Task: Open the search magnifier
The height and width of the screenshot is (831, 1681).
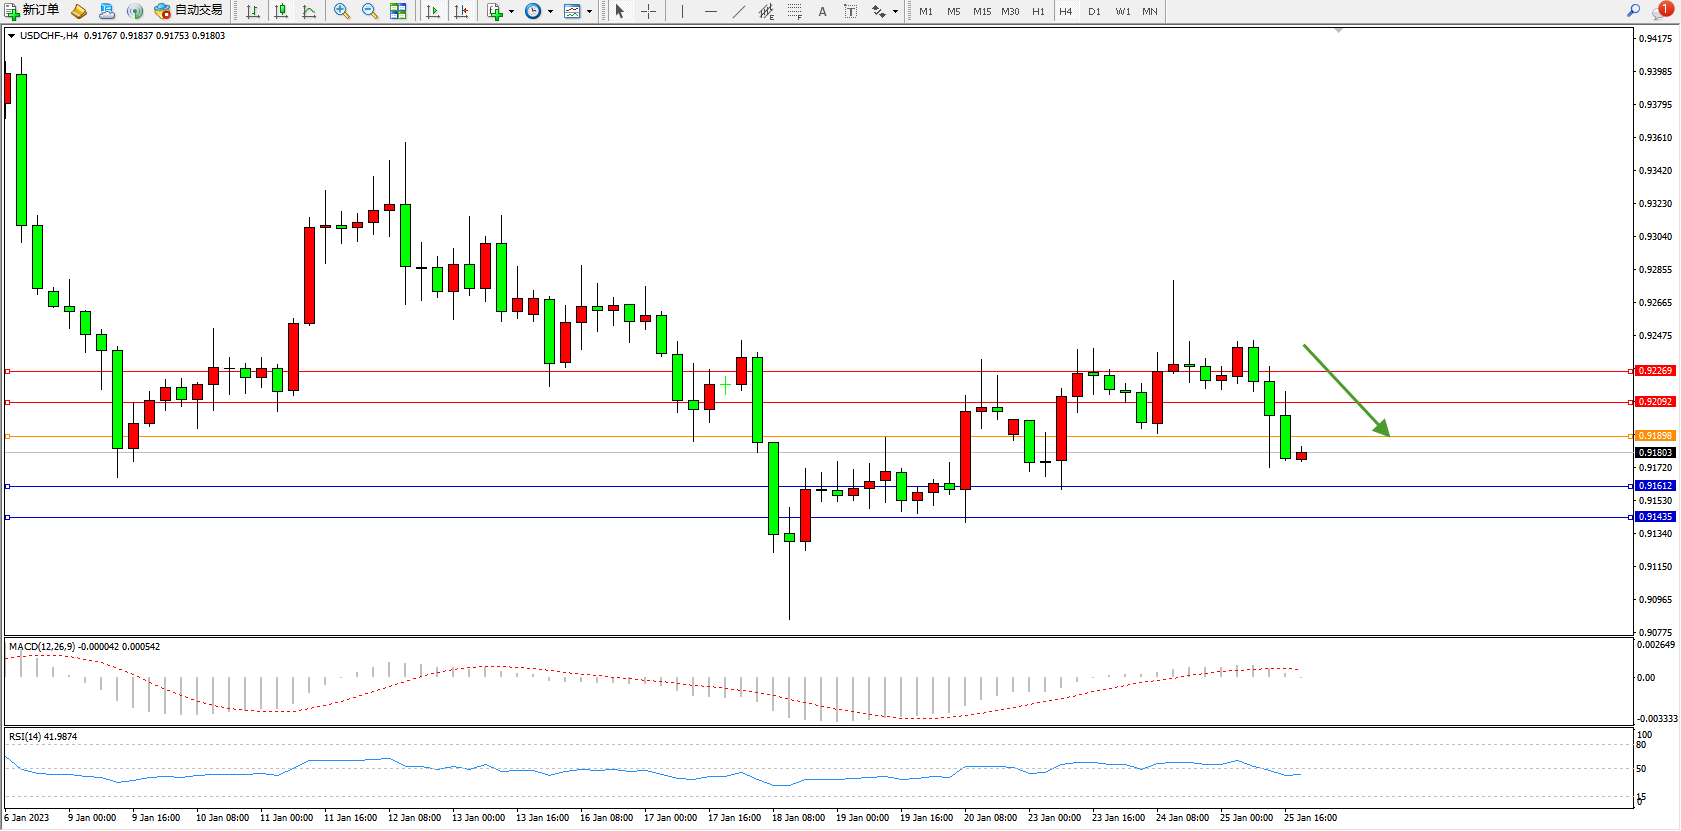Action: (1633, 11)
